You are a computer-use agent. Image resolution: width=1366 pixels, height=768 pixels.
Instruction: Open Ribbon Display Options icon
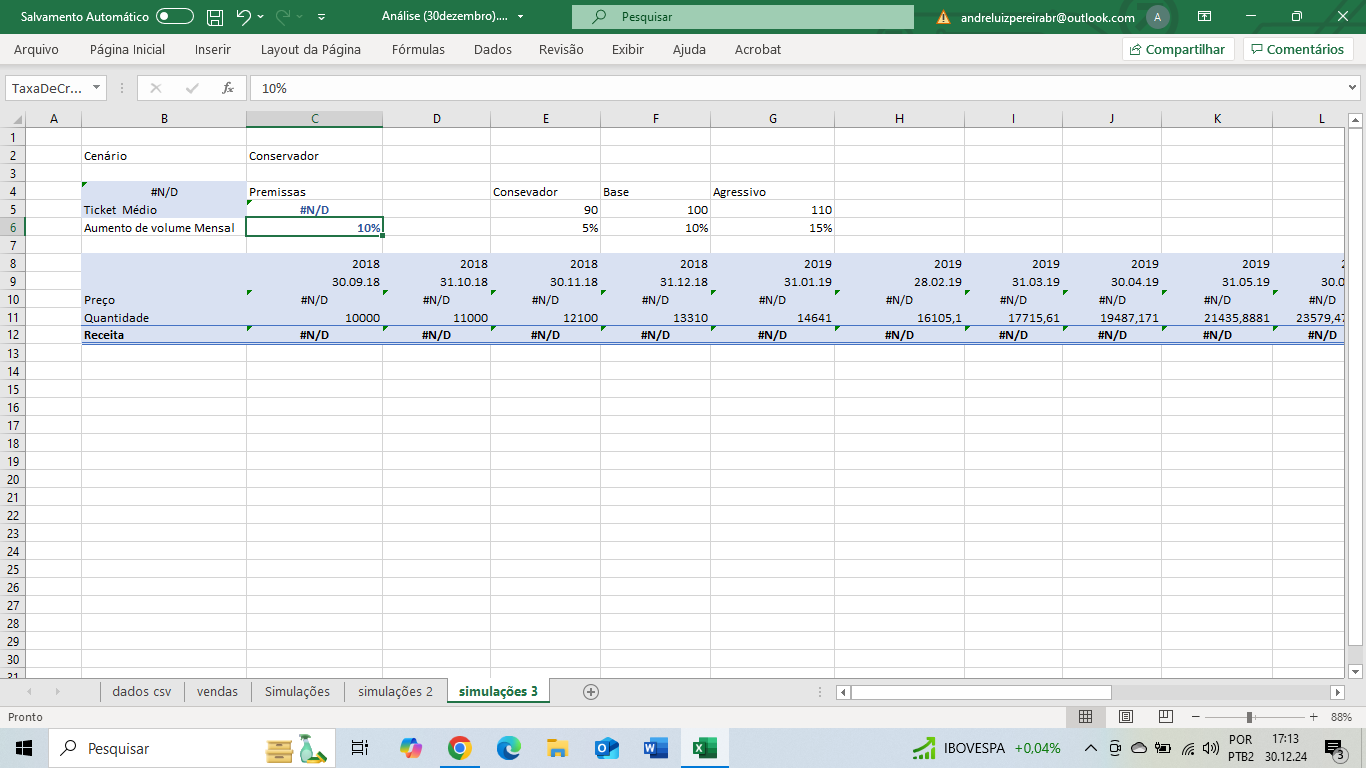coord(1204,17)
